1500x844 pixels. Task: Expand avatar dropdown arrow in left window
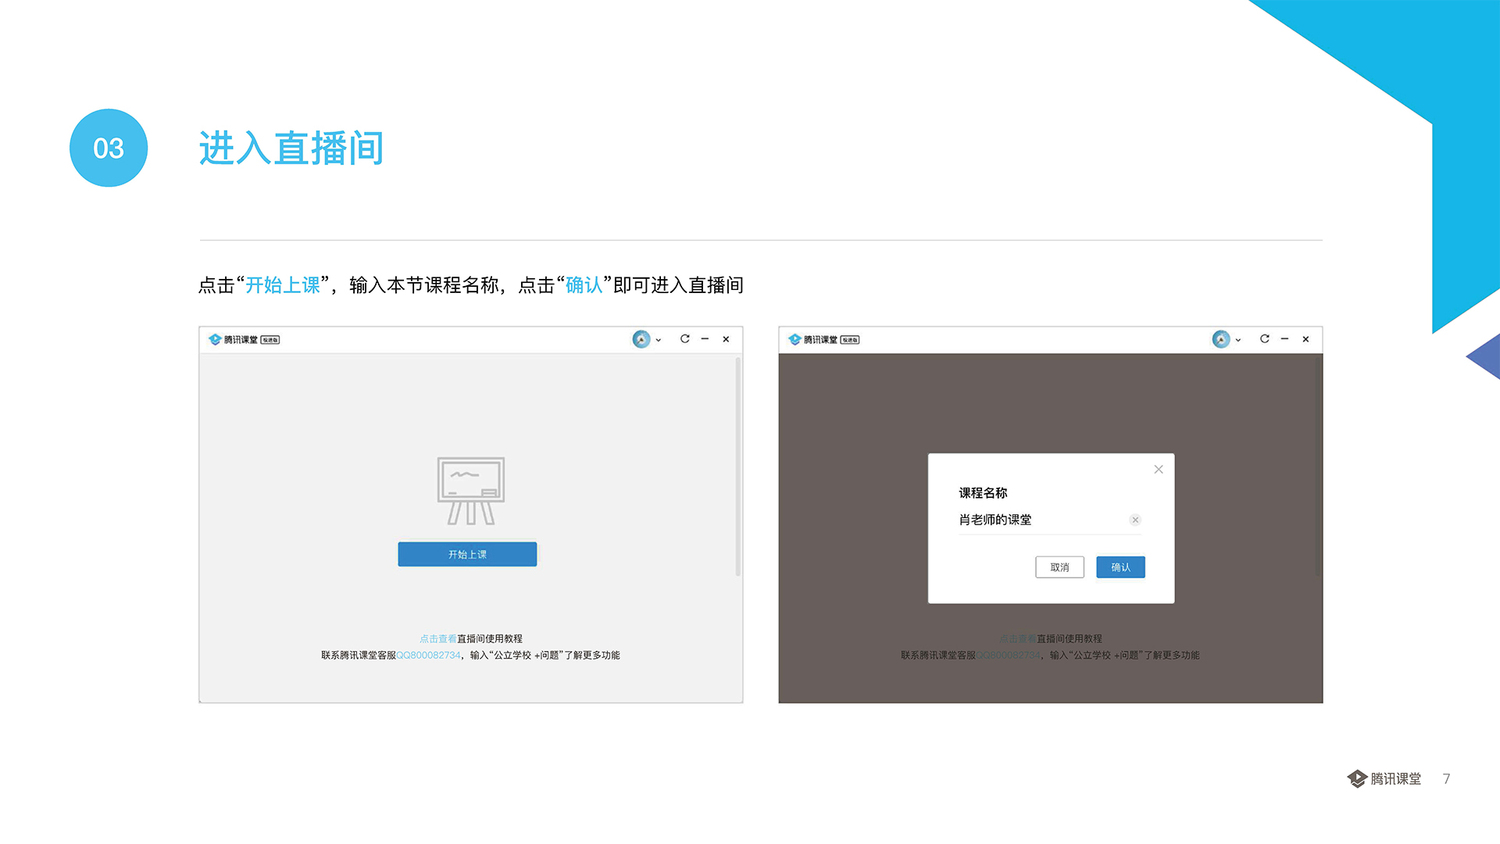pyautogui.click(x=658, y=340)
